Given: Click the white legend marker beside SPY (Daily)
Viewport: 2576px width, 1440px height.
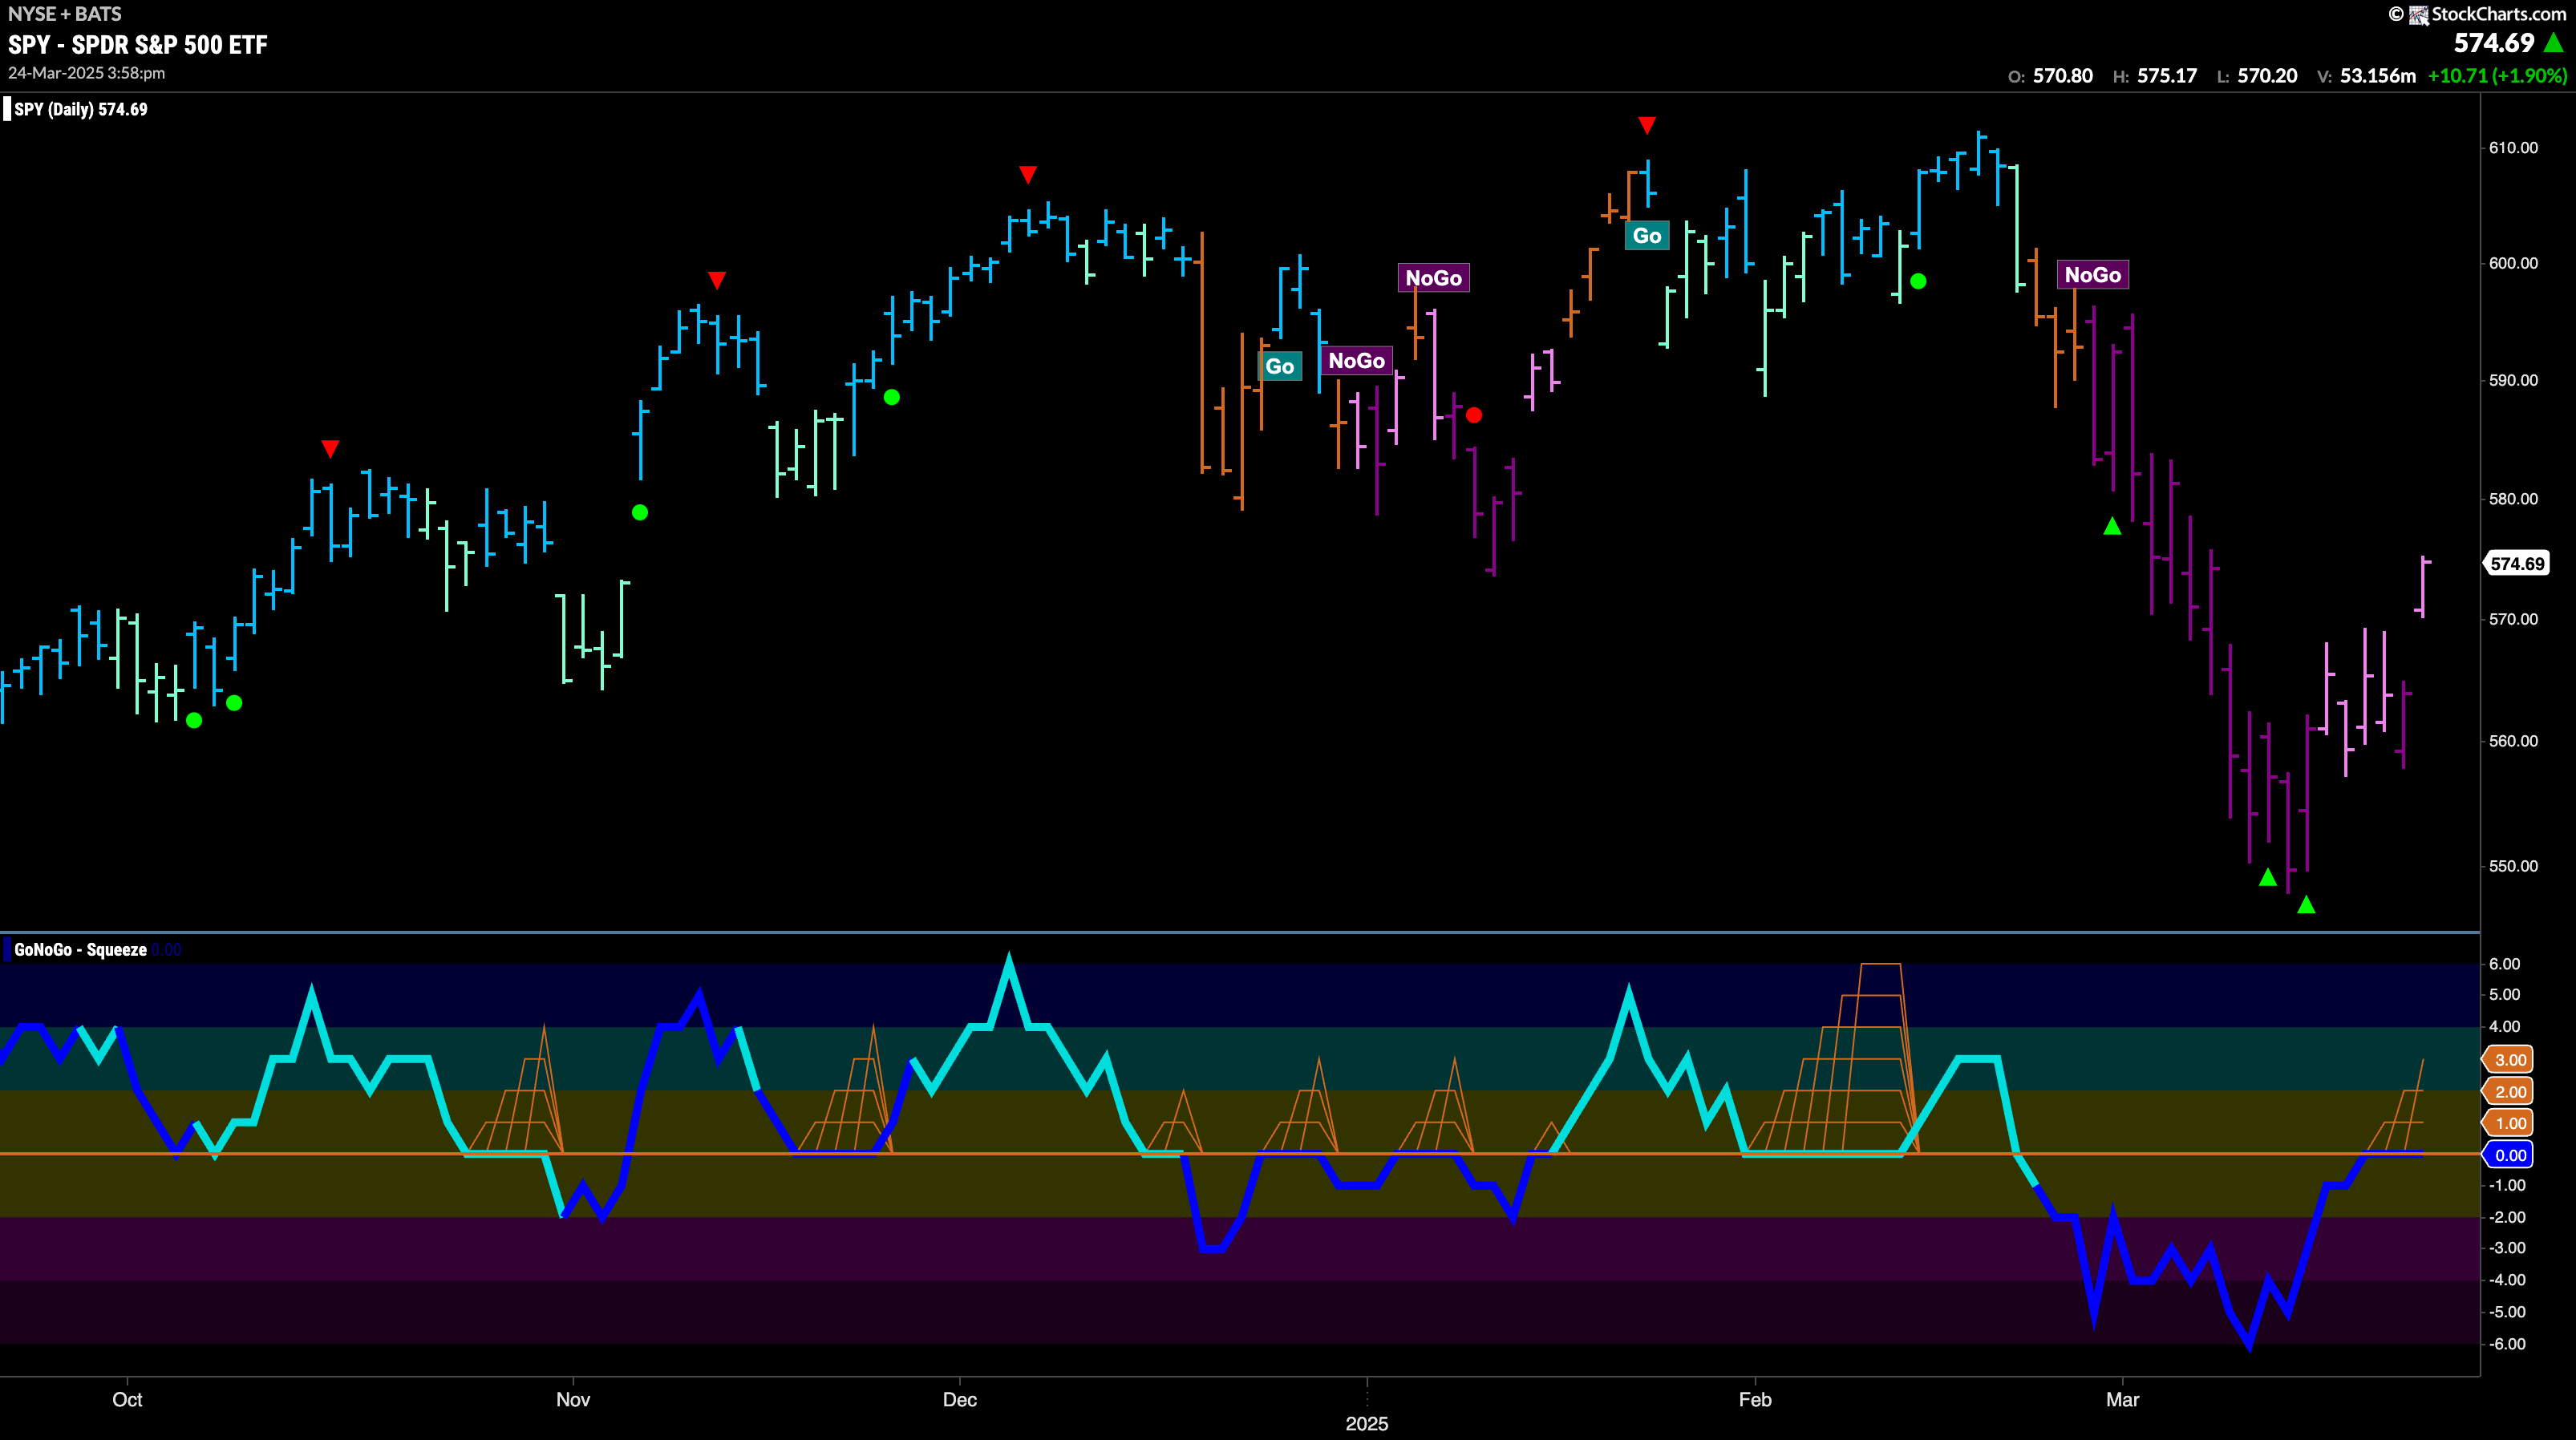Looking at the screenshot, I should pos(7,109).
